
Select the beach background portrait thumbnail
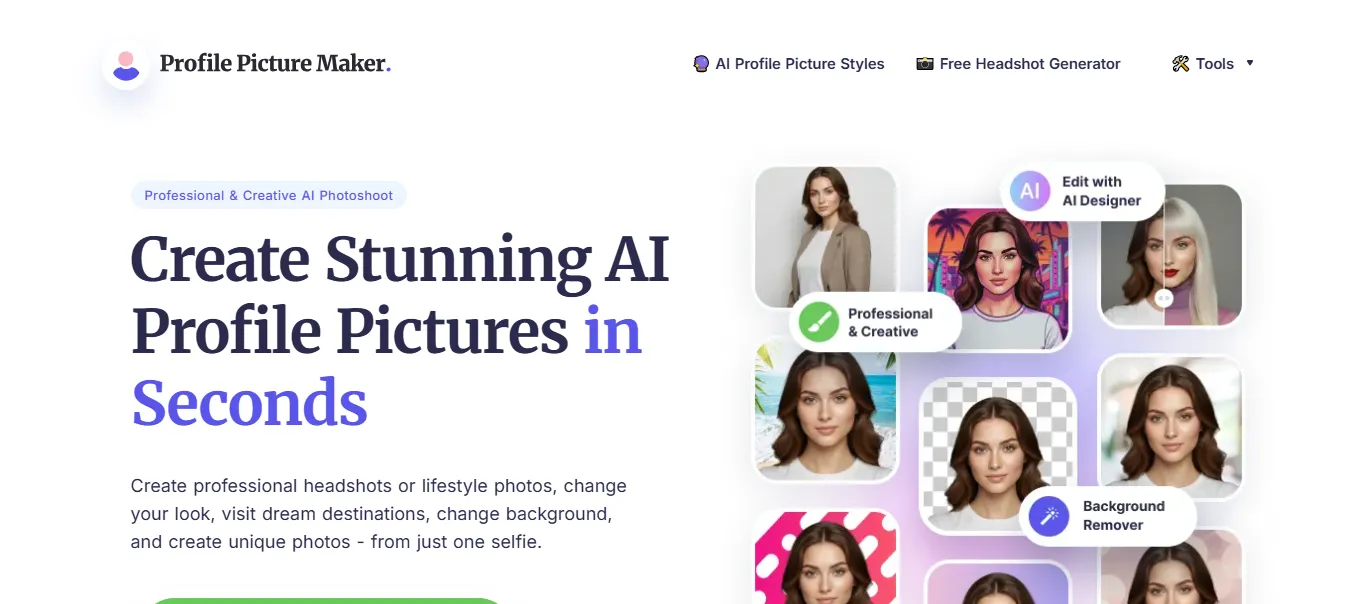click(x=825, y=410)
